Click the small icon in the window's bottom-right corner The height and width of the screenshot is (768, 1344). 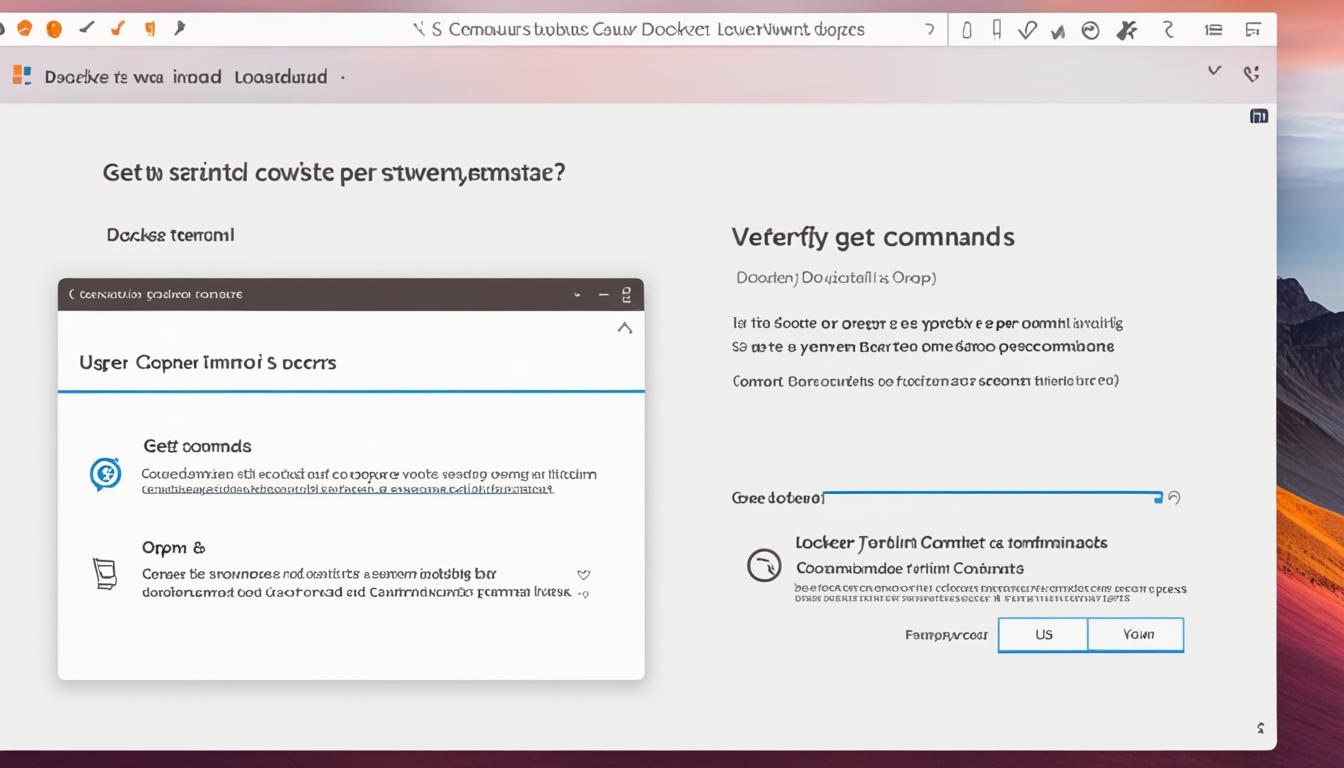tap(1260, 728)
